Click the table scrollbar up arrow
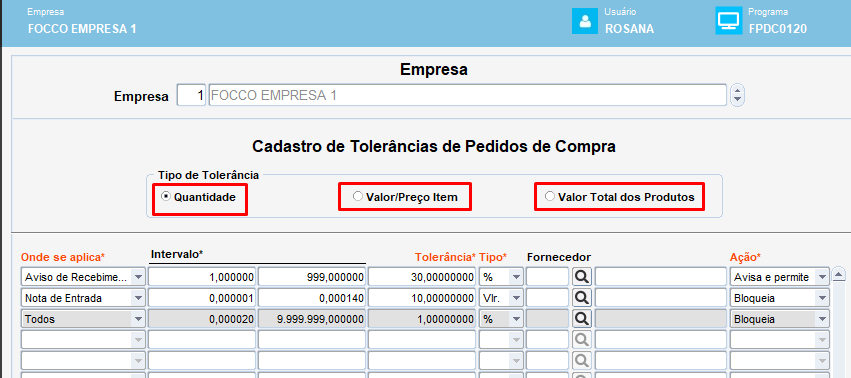 tap(839, 274)
